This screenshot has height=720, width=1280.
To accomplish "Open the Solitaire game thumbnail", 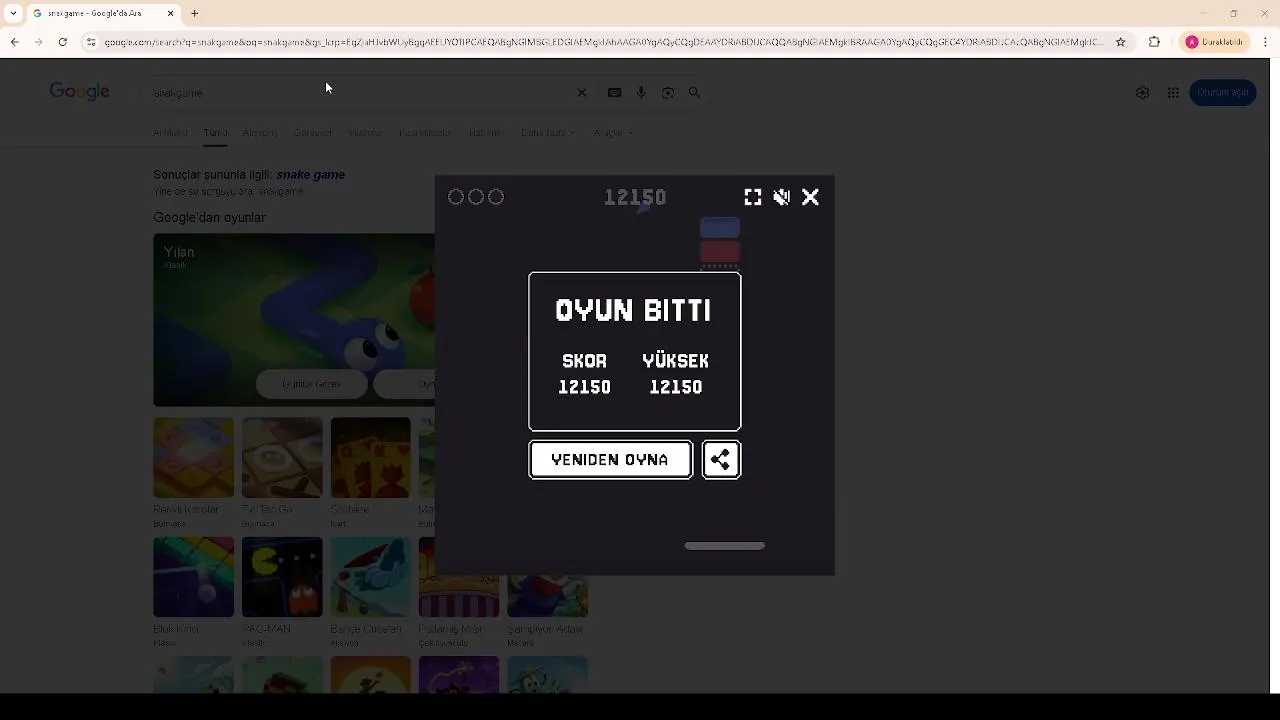I will [x=370, y=458].
